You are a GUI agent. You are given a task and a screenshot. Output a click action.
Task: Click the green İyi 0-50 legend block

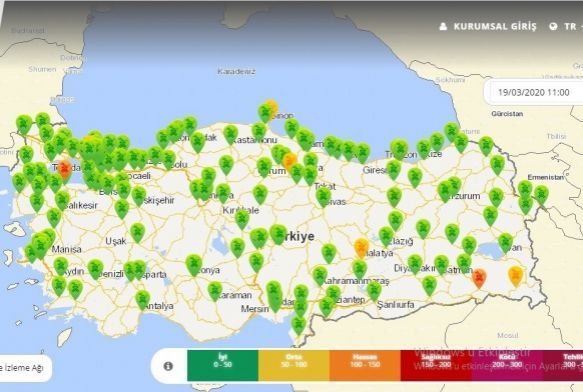(x=223, y=365)
